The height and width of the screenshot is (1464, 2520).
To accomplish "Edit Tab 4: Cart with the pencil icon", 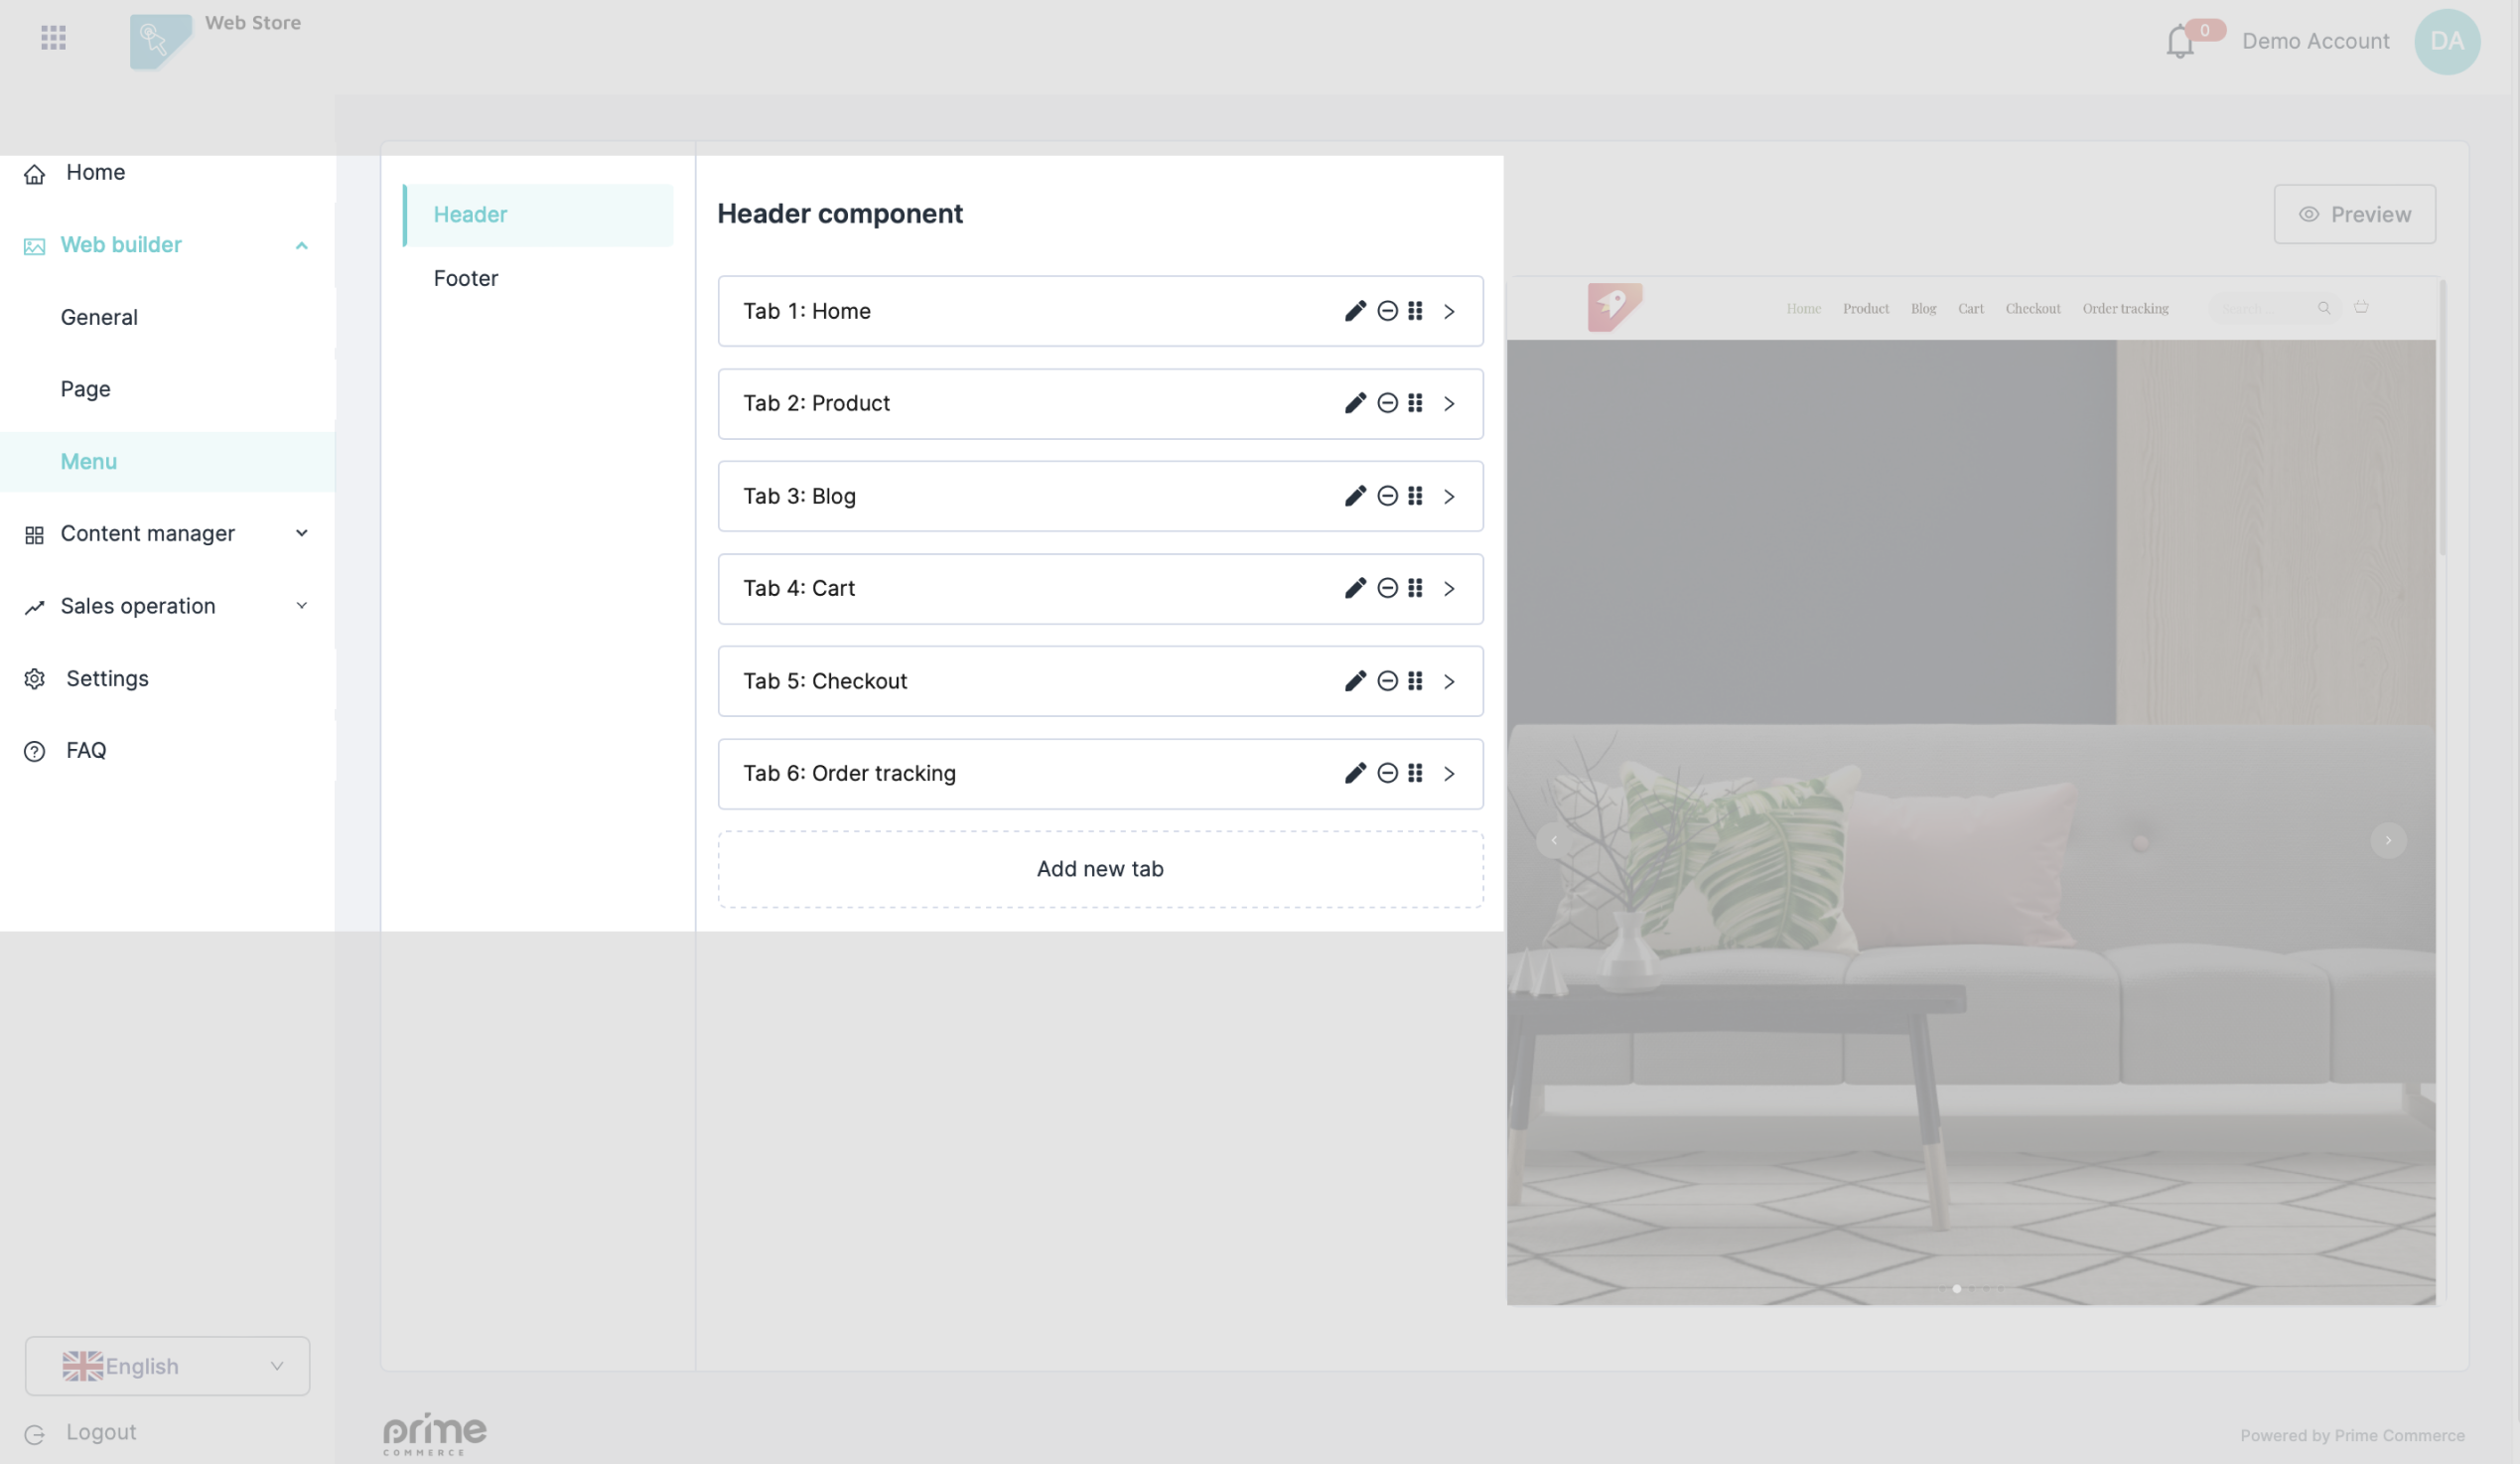I will click(x=1355, y=588).
